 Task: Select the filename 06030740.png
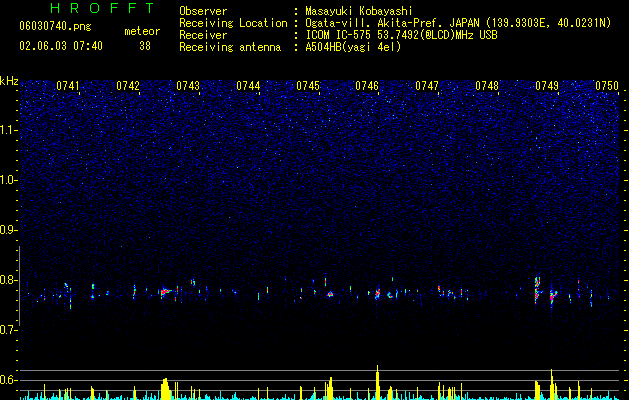point(55,26)
